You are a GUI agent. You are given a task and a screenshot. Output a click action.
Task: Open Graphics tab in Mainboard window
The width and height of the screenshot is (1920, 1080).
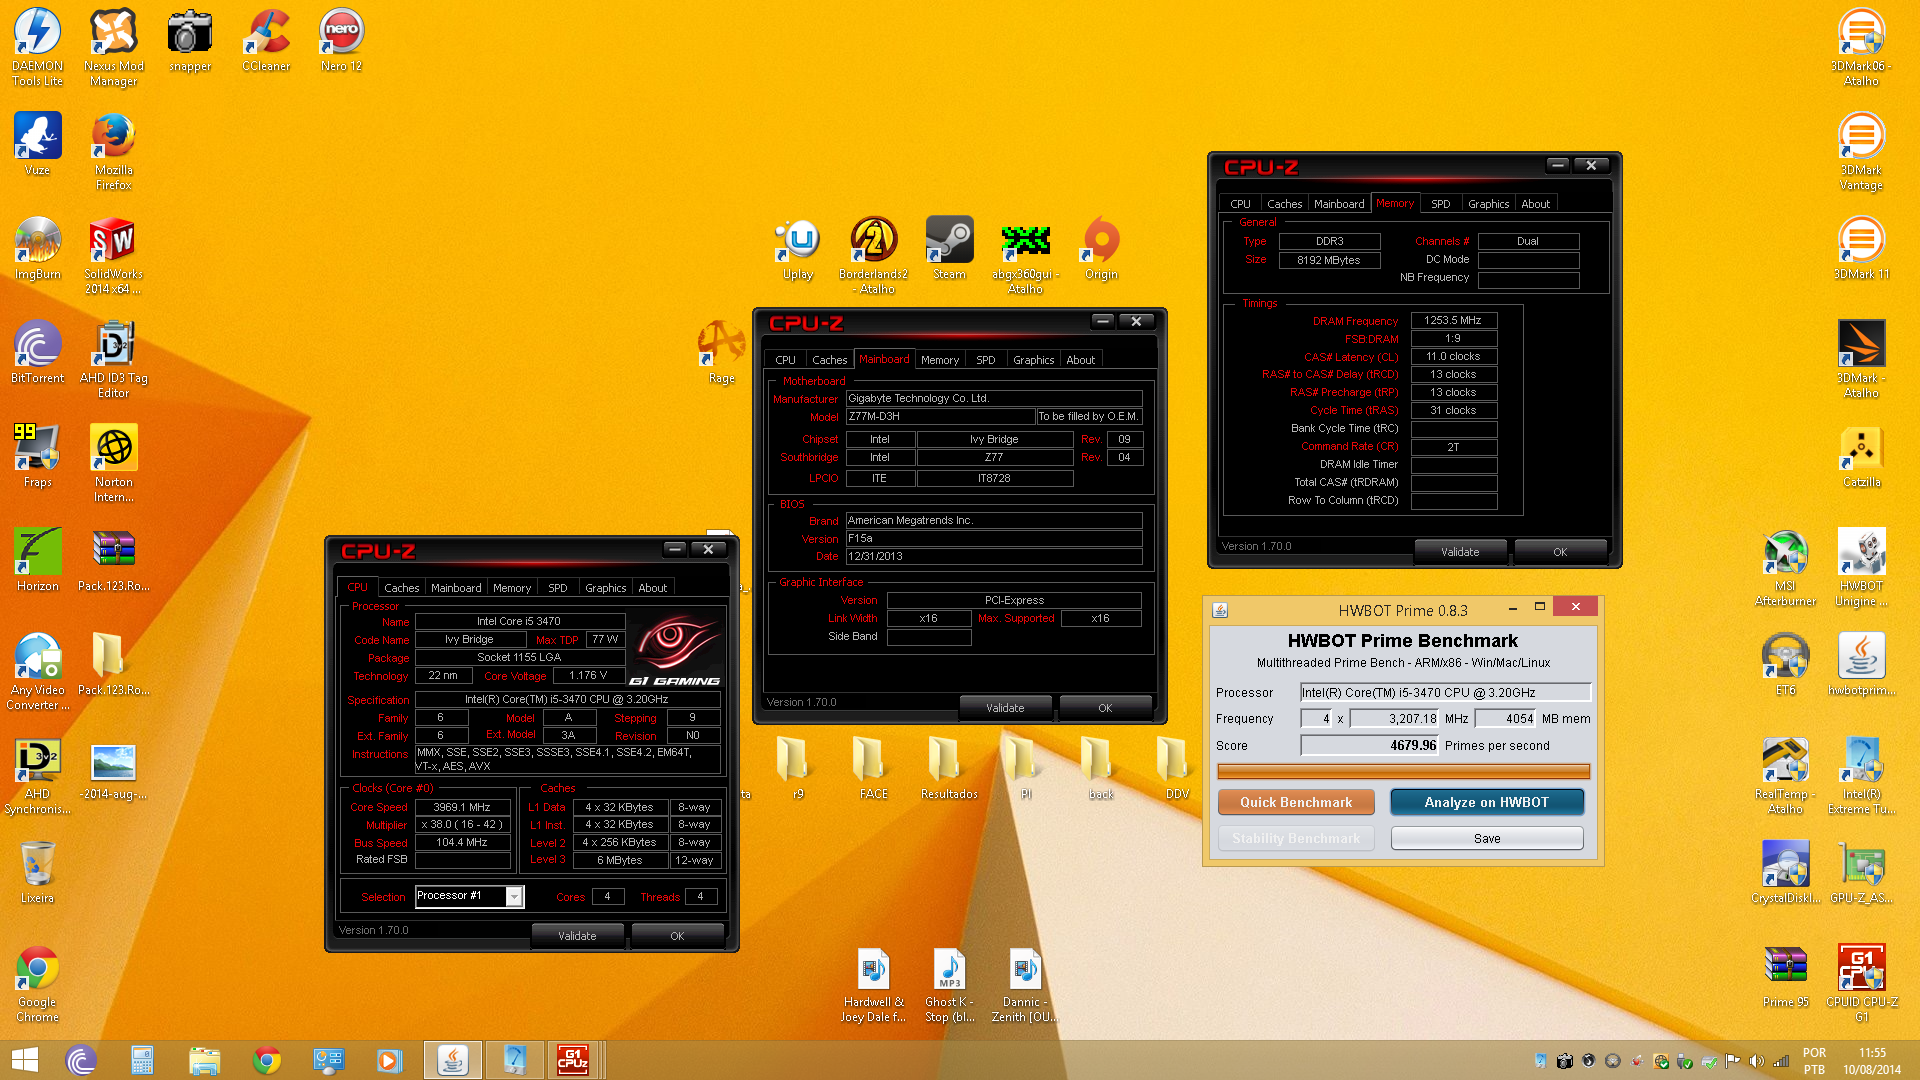tap(1033, 360)
